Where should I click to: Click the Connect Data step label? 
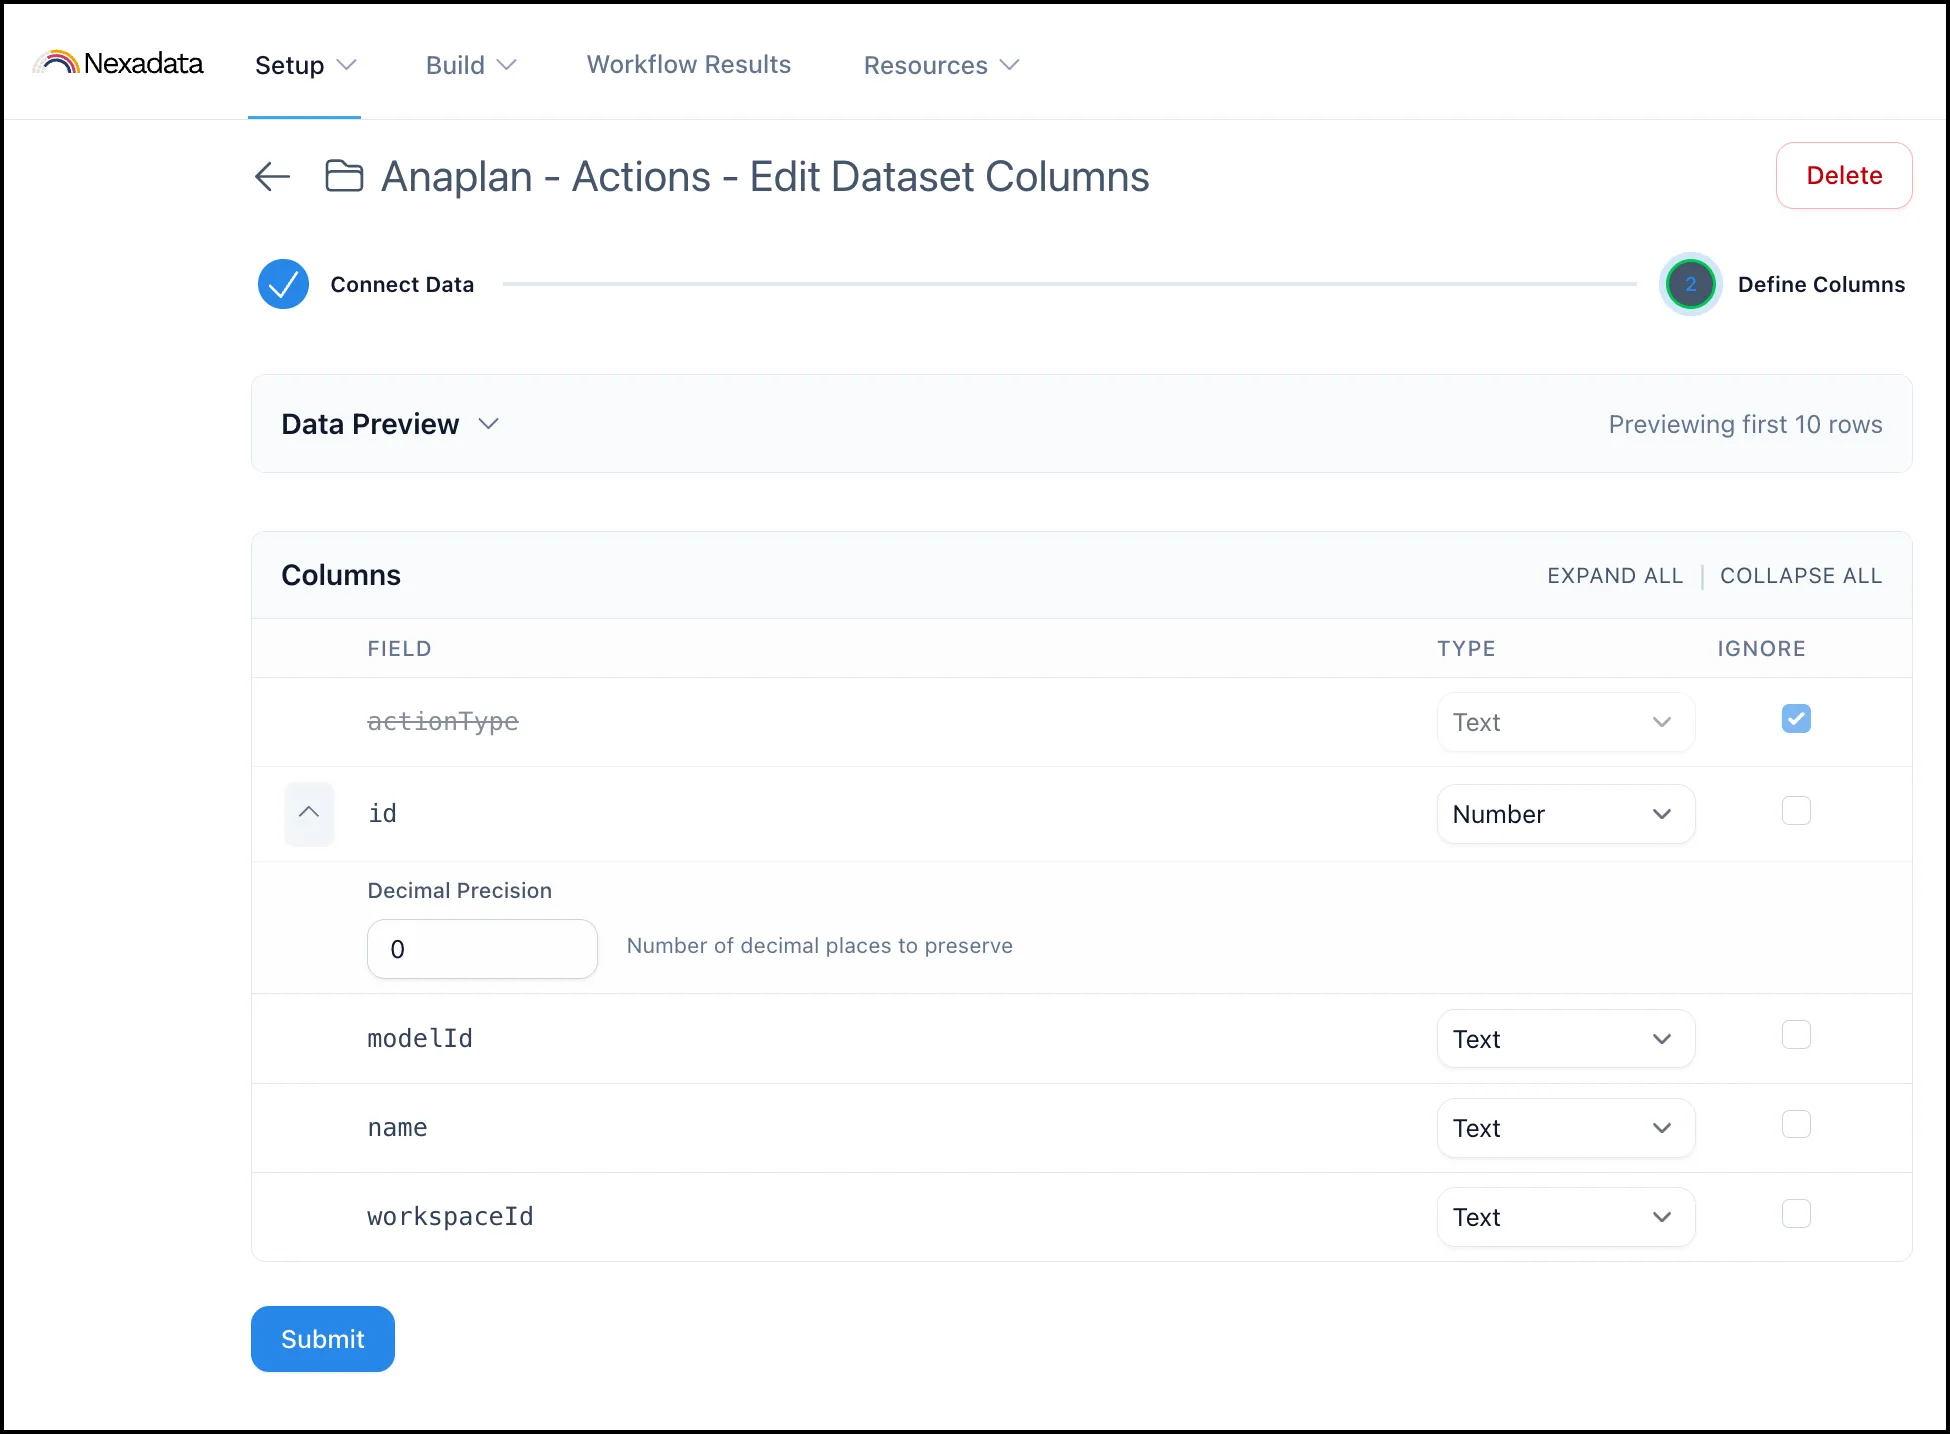[402, 285]
